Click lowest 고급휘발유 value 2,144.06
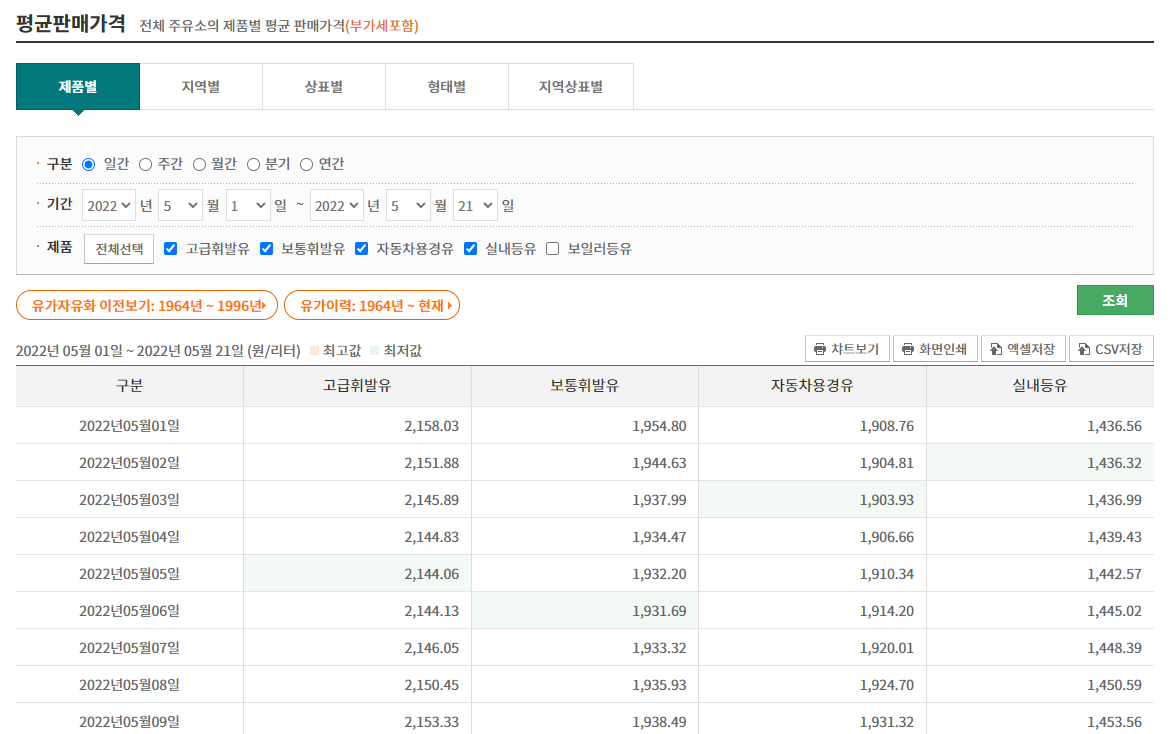The image size is (1175, 734). click(432, 574)
